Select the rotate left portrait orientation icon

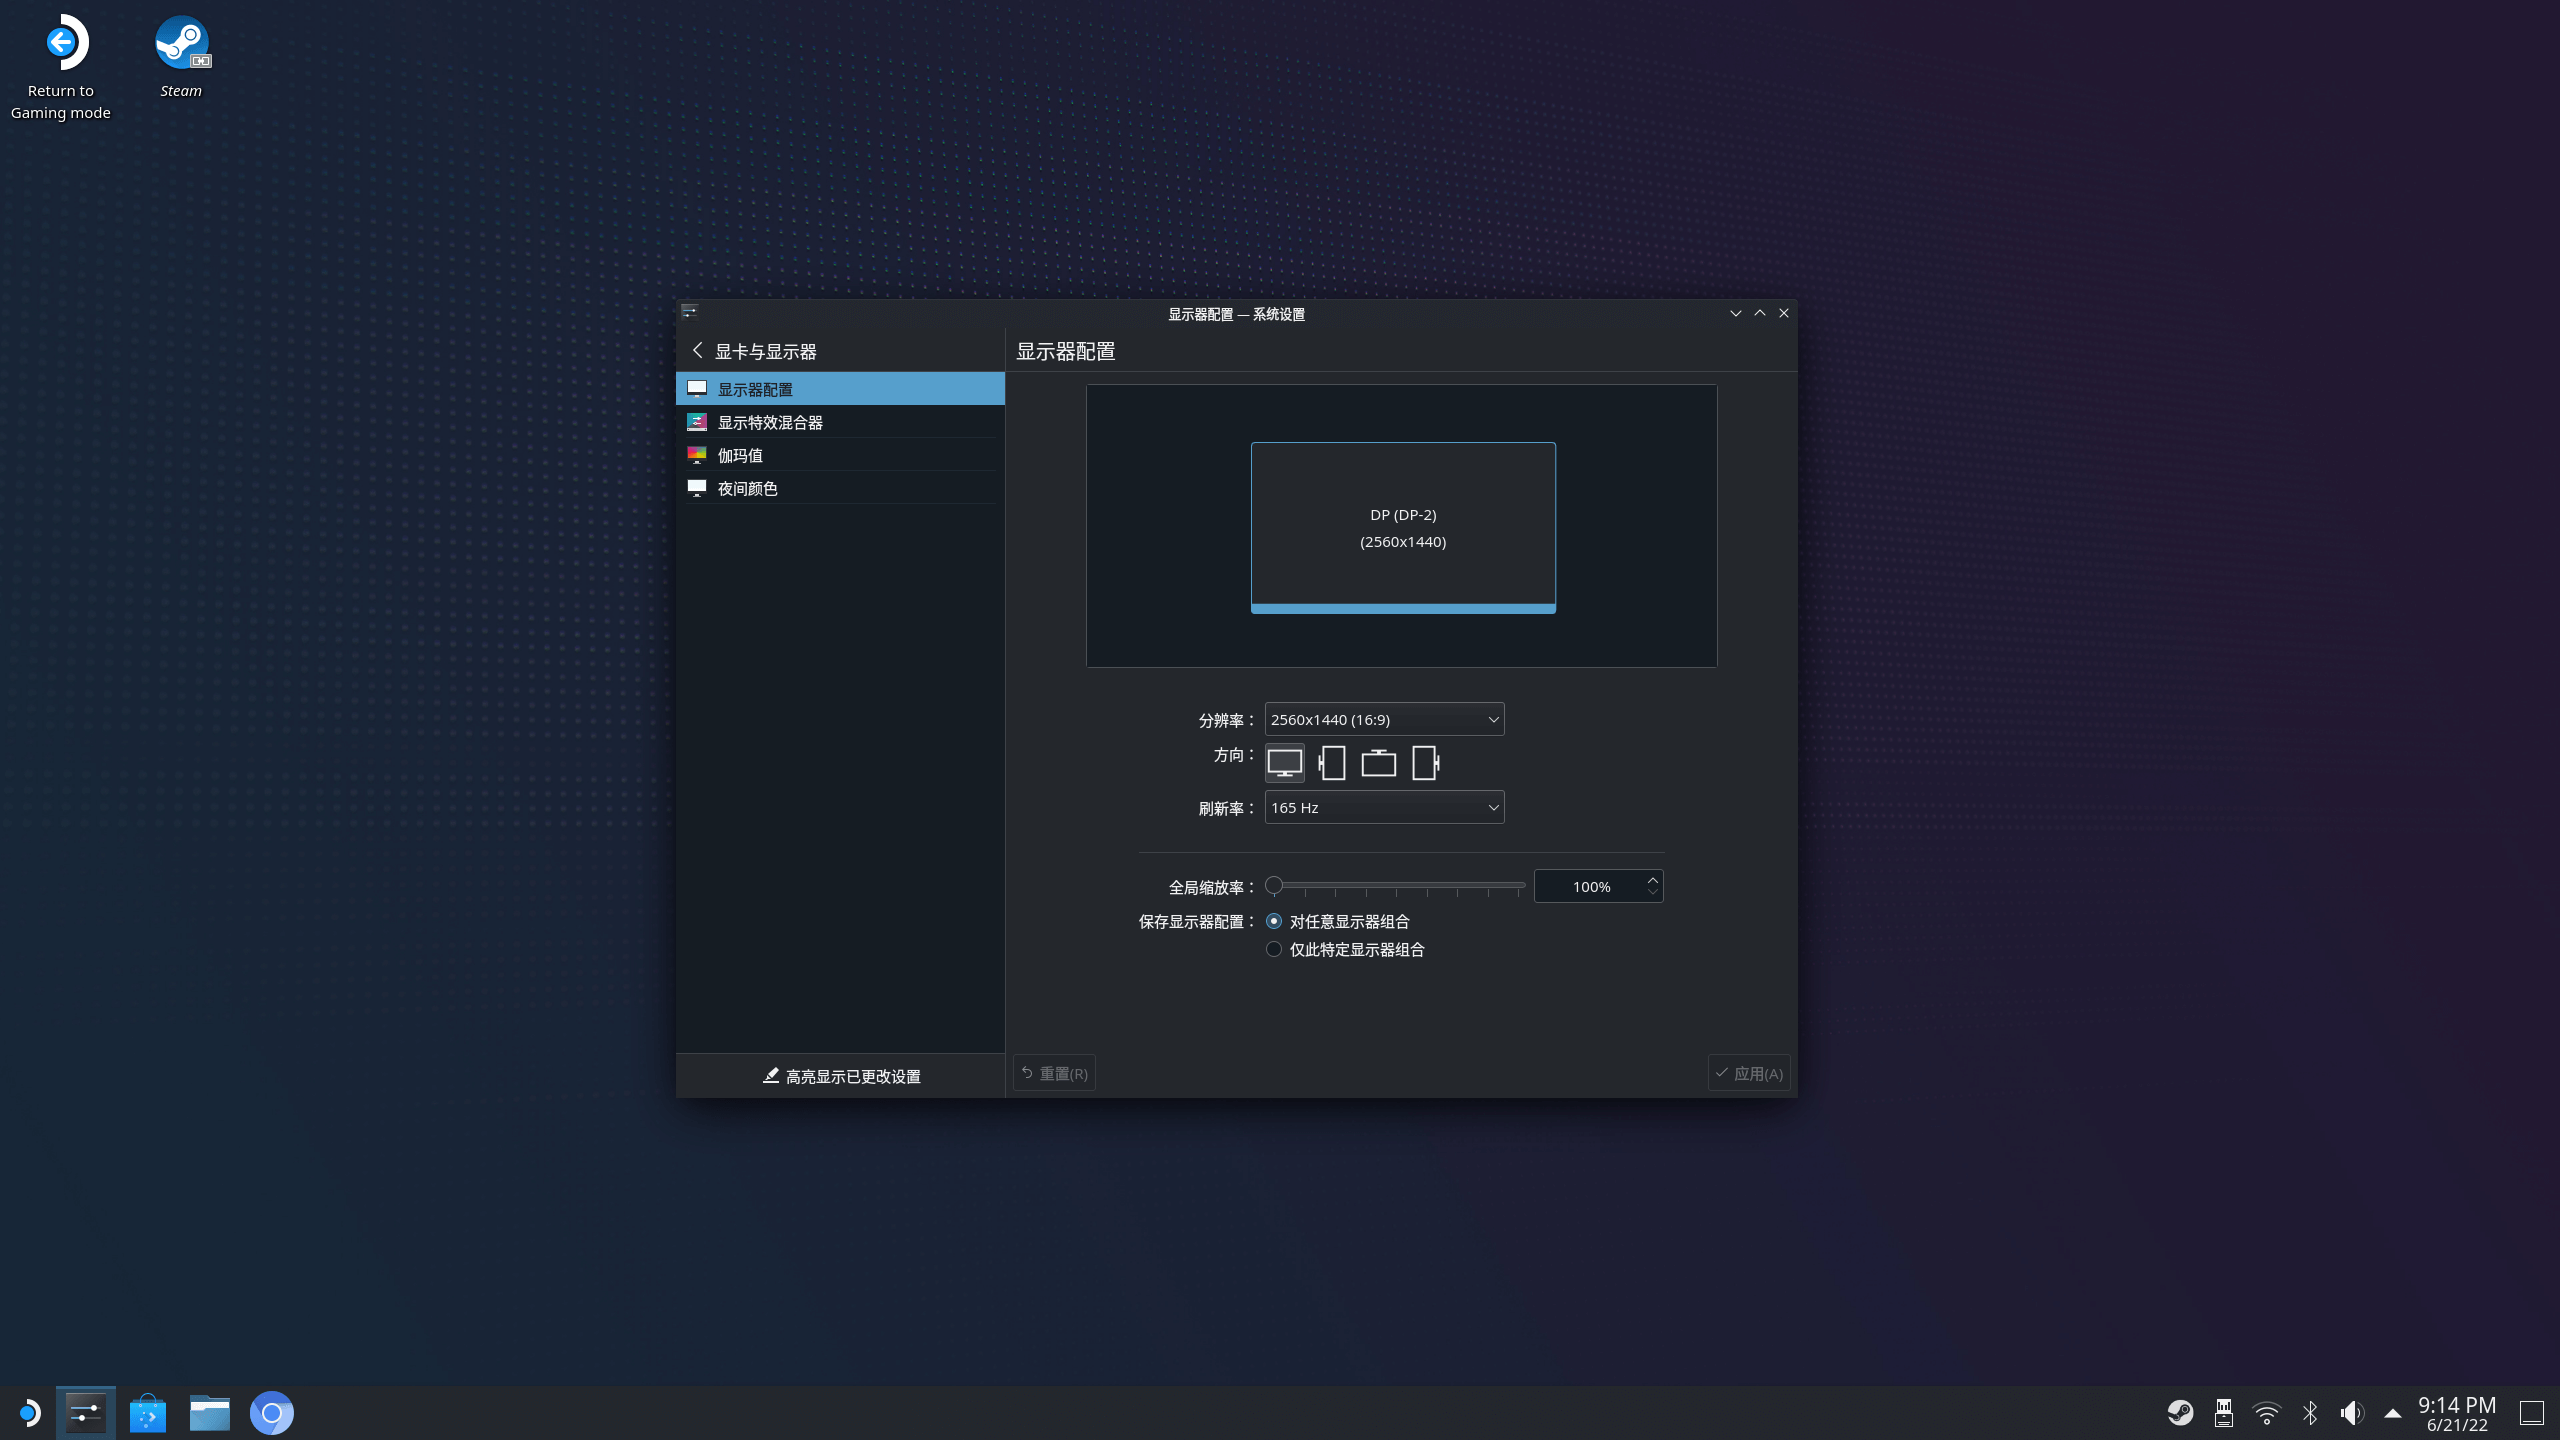click(1332, 763)
